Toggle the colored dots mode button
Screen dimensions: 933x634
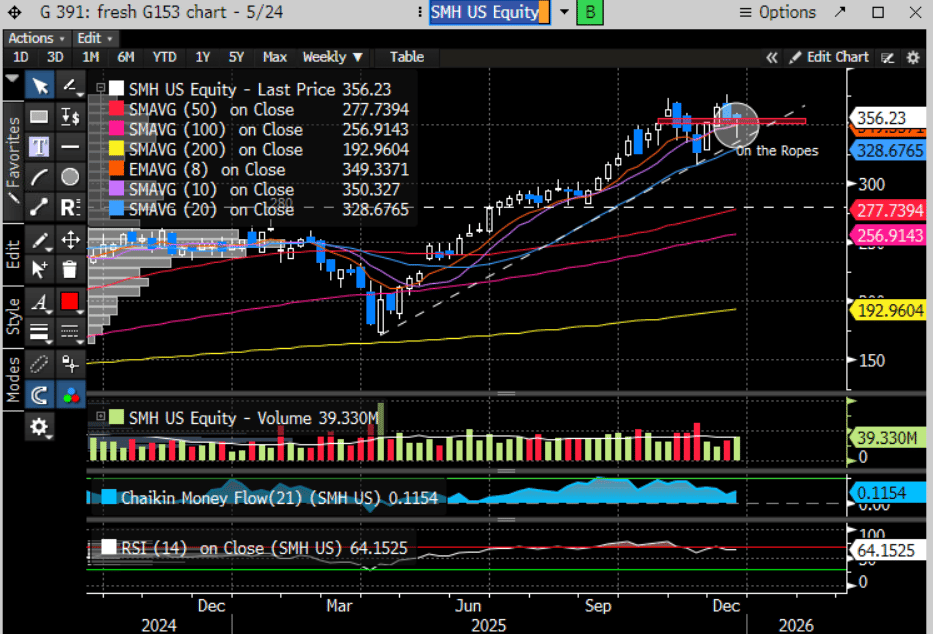[71, 395]
